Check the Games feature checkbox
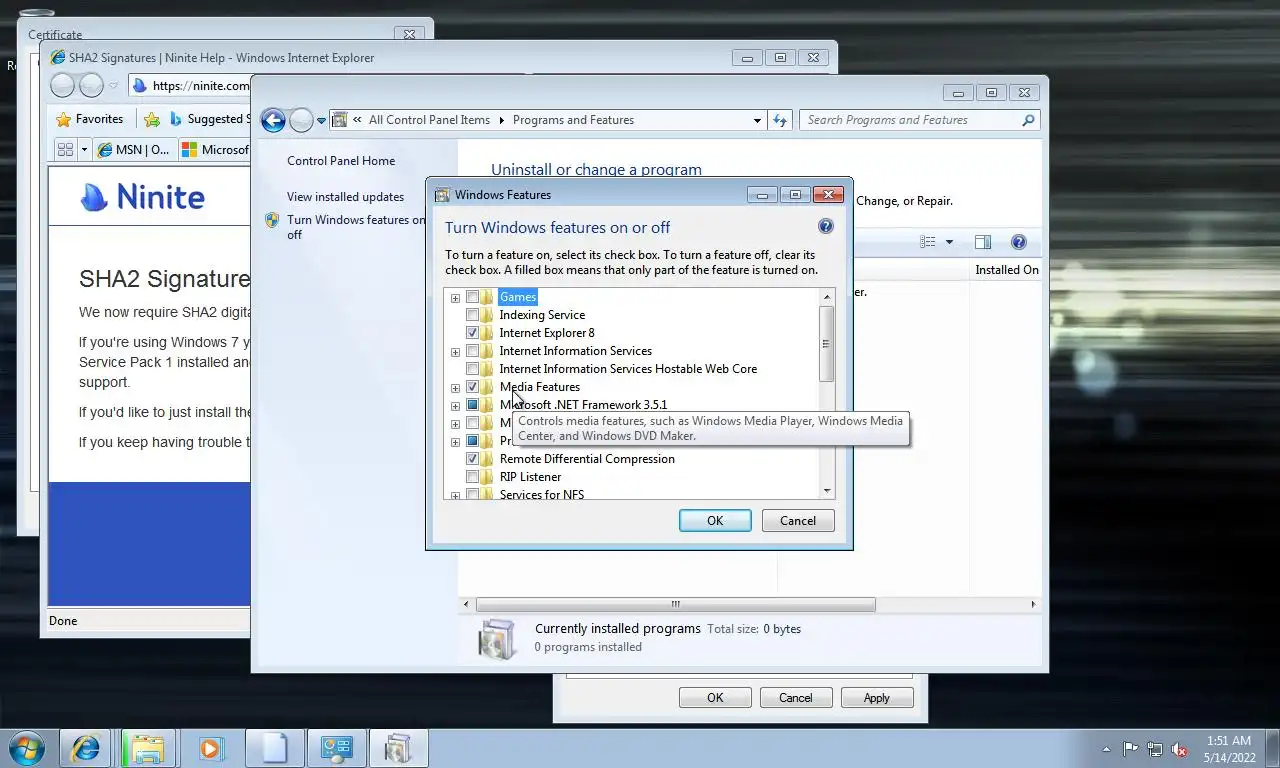 point(472,297)
